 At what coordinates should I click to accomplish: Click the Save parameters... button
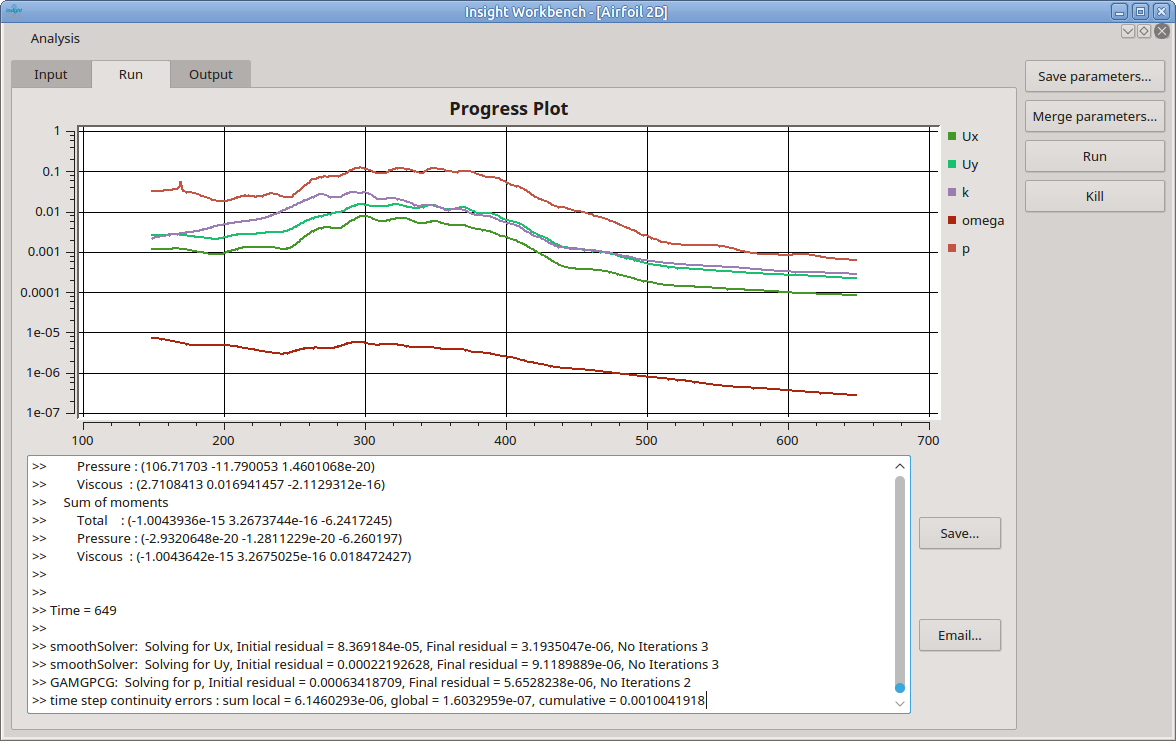[x=1094, y=77]
